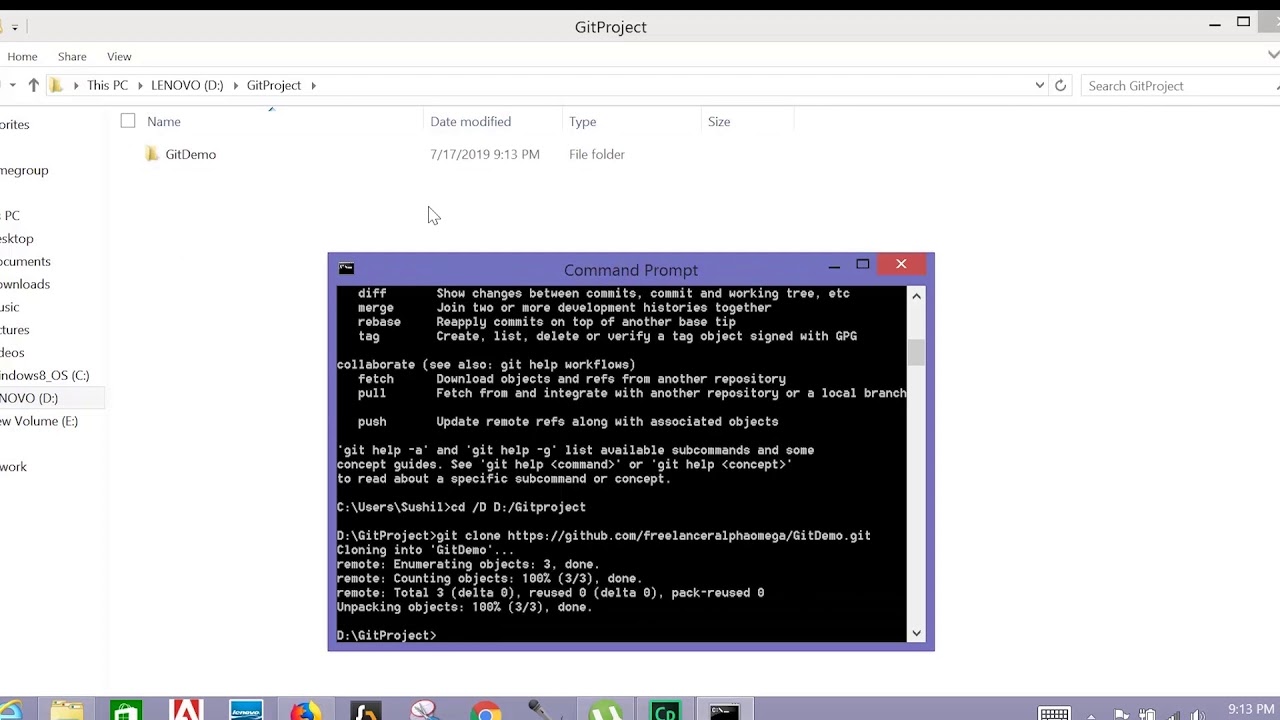The width and height of the screenshot is (1280, 720).
Task: Open the Share ribbon tab
Action: 72,57
